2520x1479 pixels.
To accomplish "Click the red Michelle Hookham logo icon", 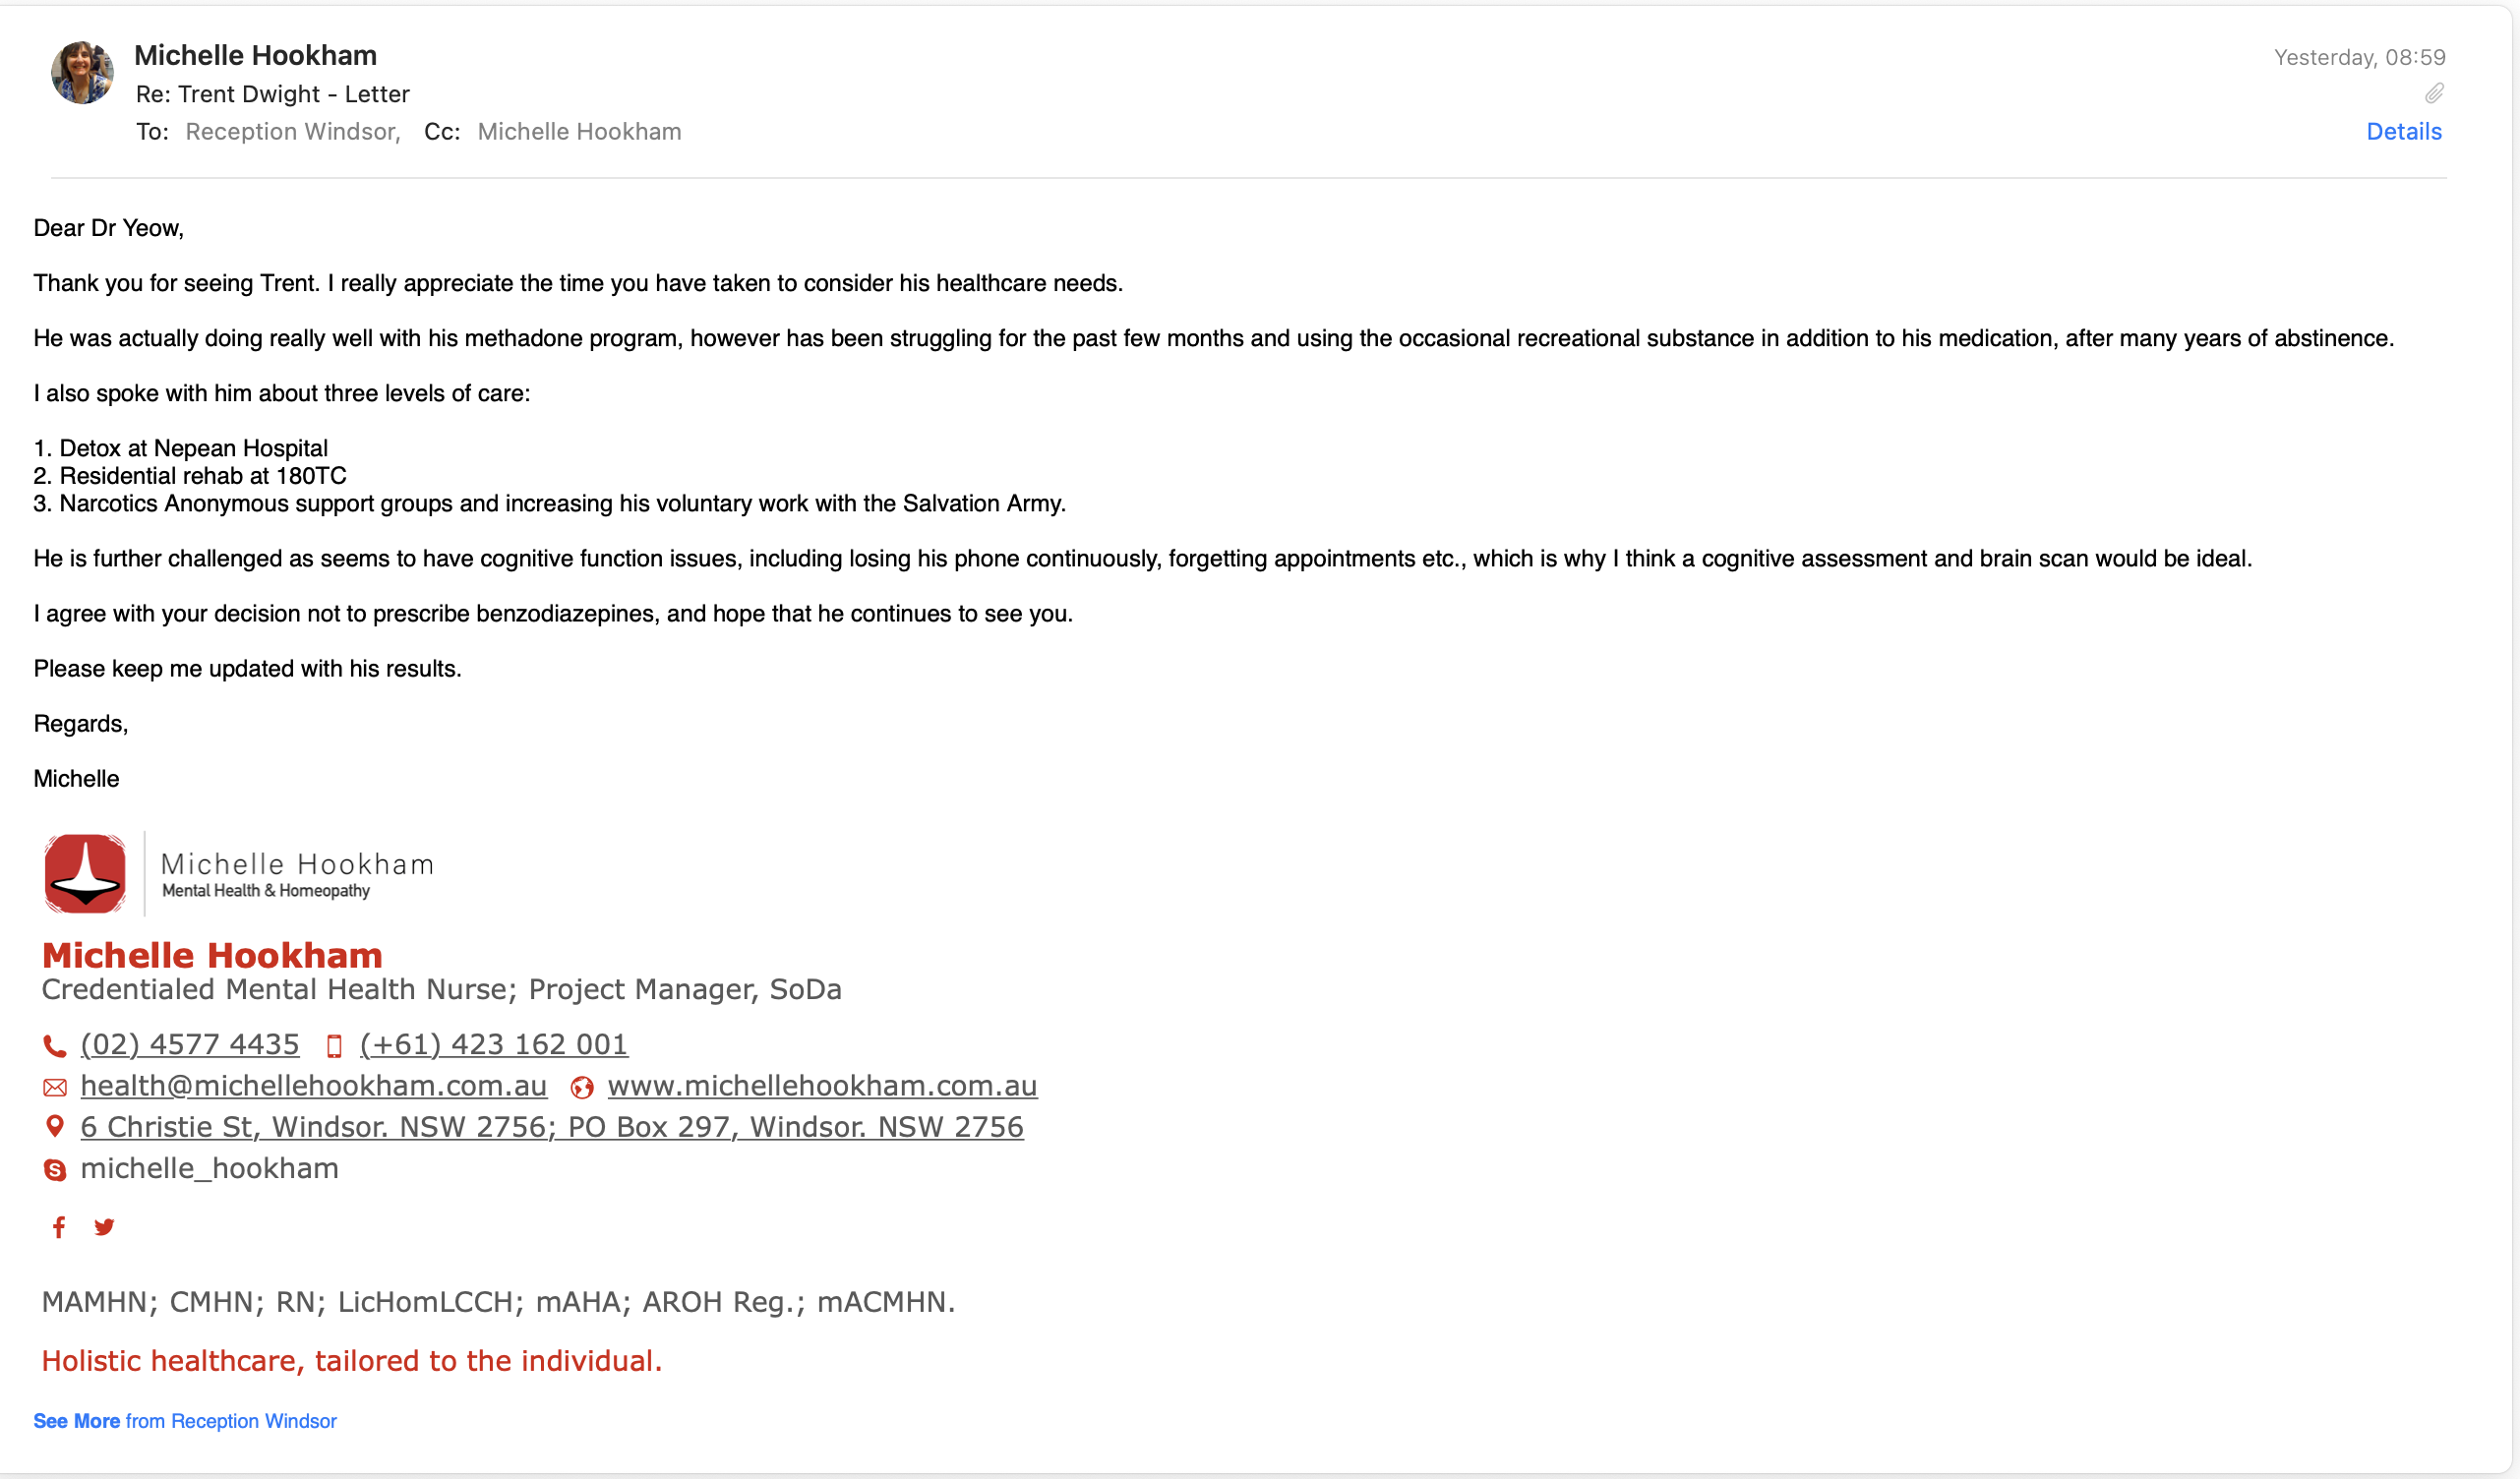I will (x=85, y=873).
